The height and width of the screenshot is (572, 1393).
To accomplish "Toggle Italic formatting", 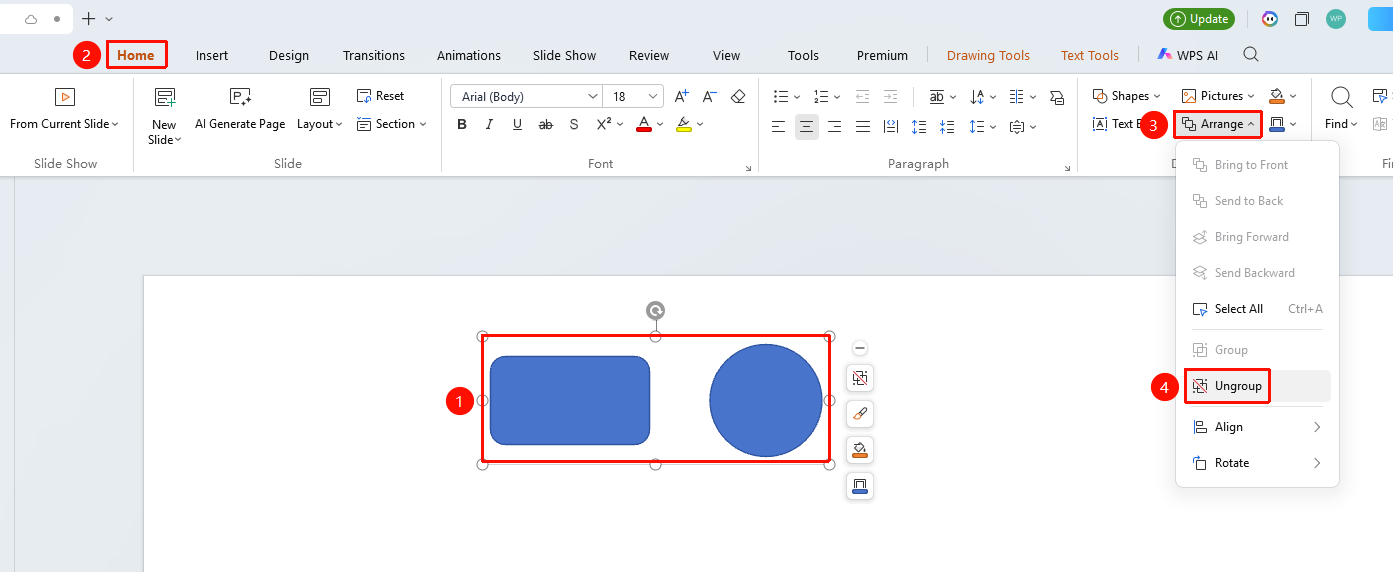I will [x=490, y=125].
